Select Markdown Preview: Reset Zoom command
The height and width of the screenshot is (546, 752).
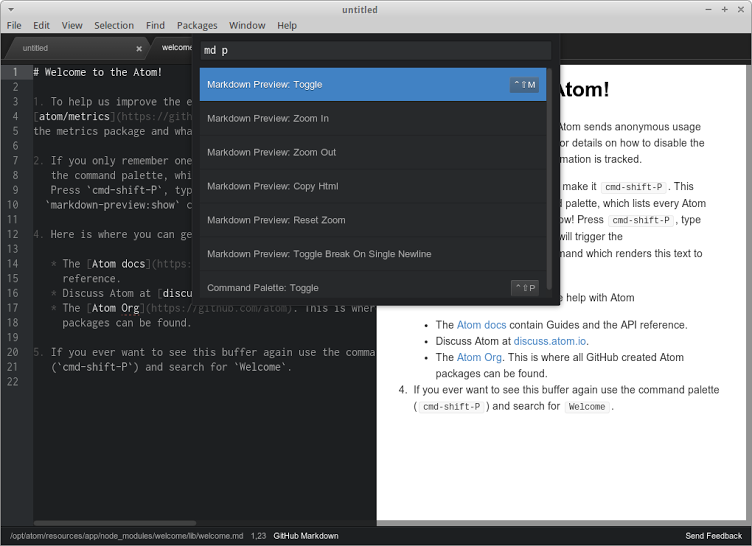pos(373,220)
